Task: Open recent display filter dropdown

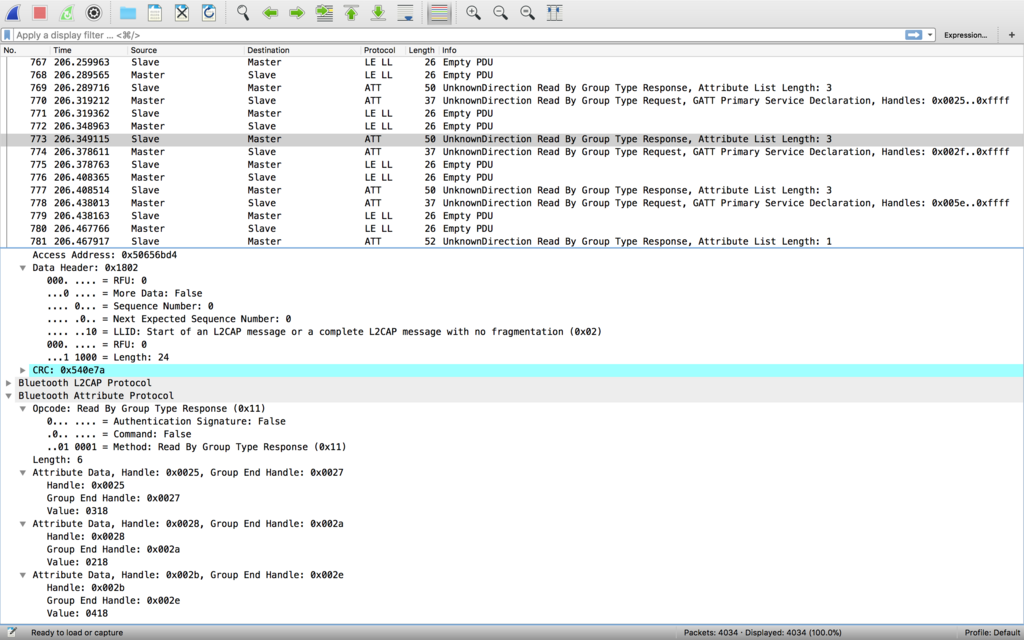Action: pos(930,35)
